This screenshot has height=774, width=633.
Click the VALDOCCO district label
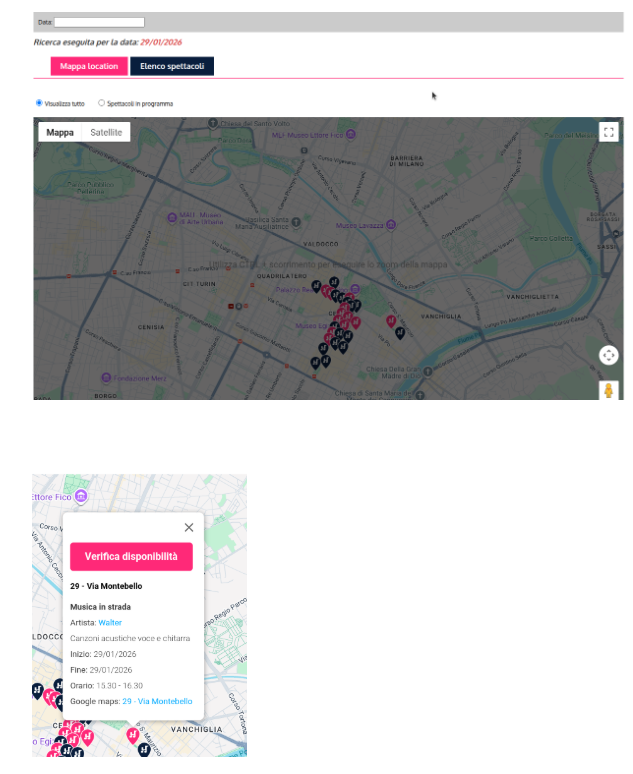pos(320,244)
